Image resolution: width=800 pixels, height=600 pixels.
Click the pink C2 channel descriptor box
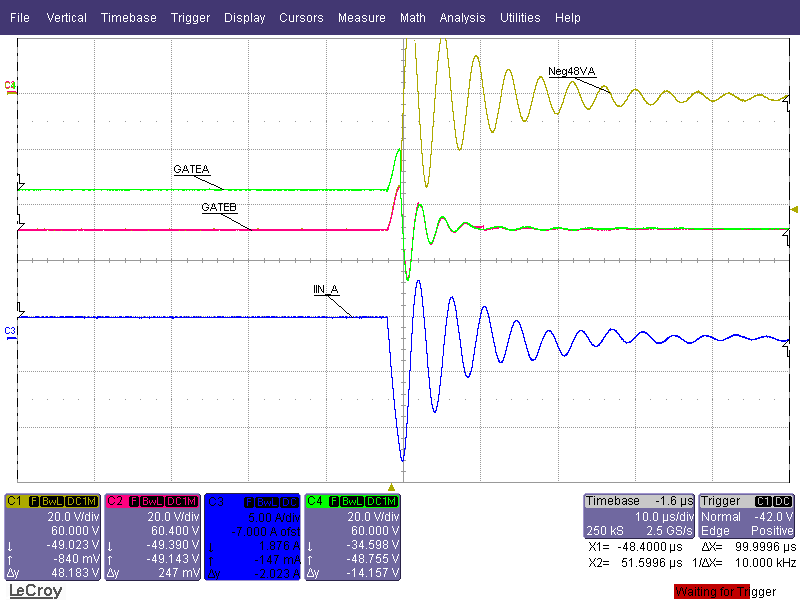[x=152, y=536]
